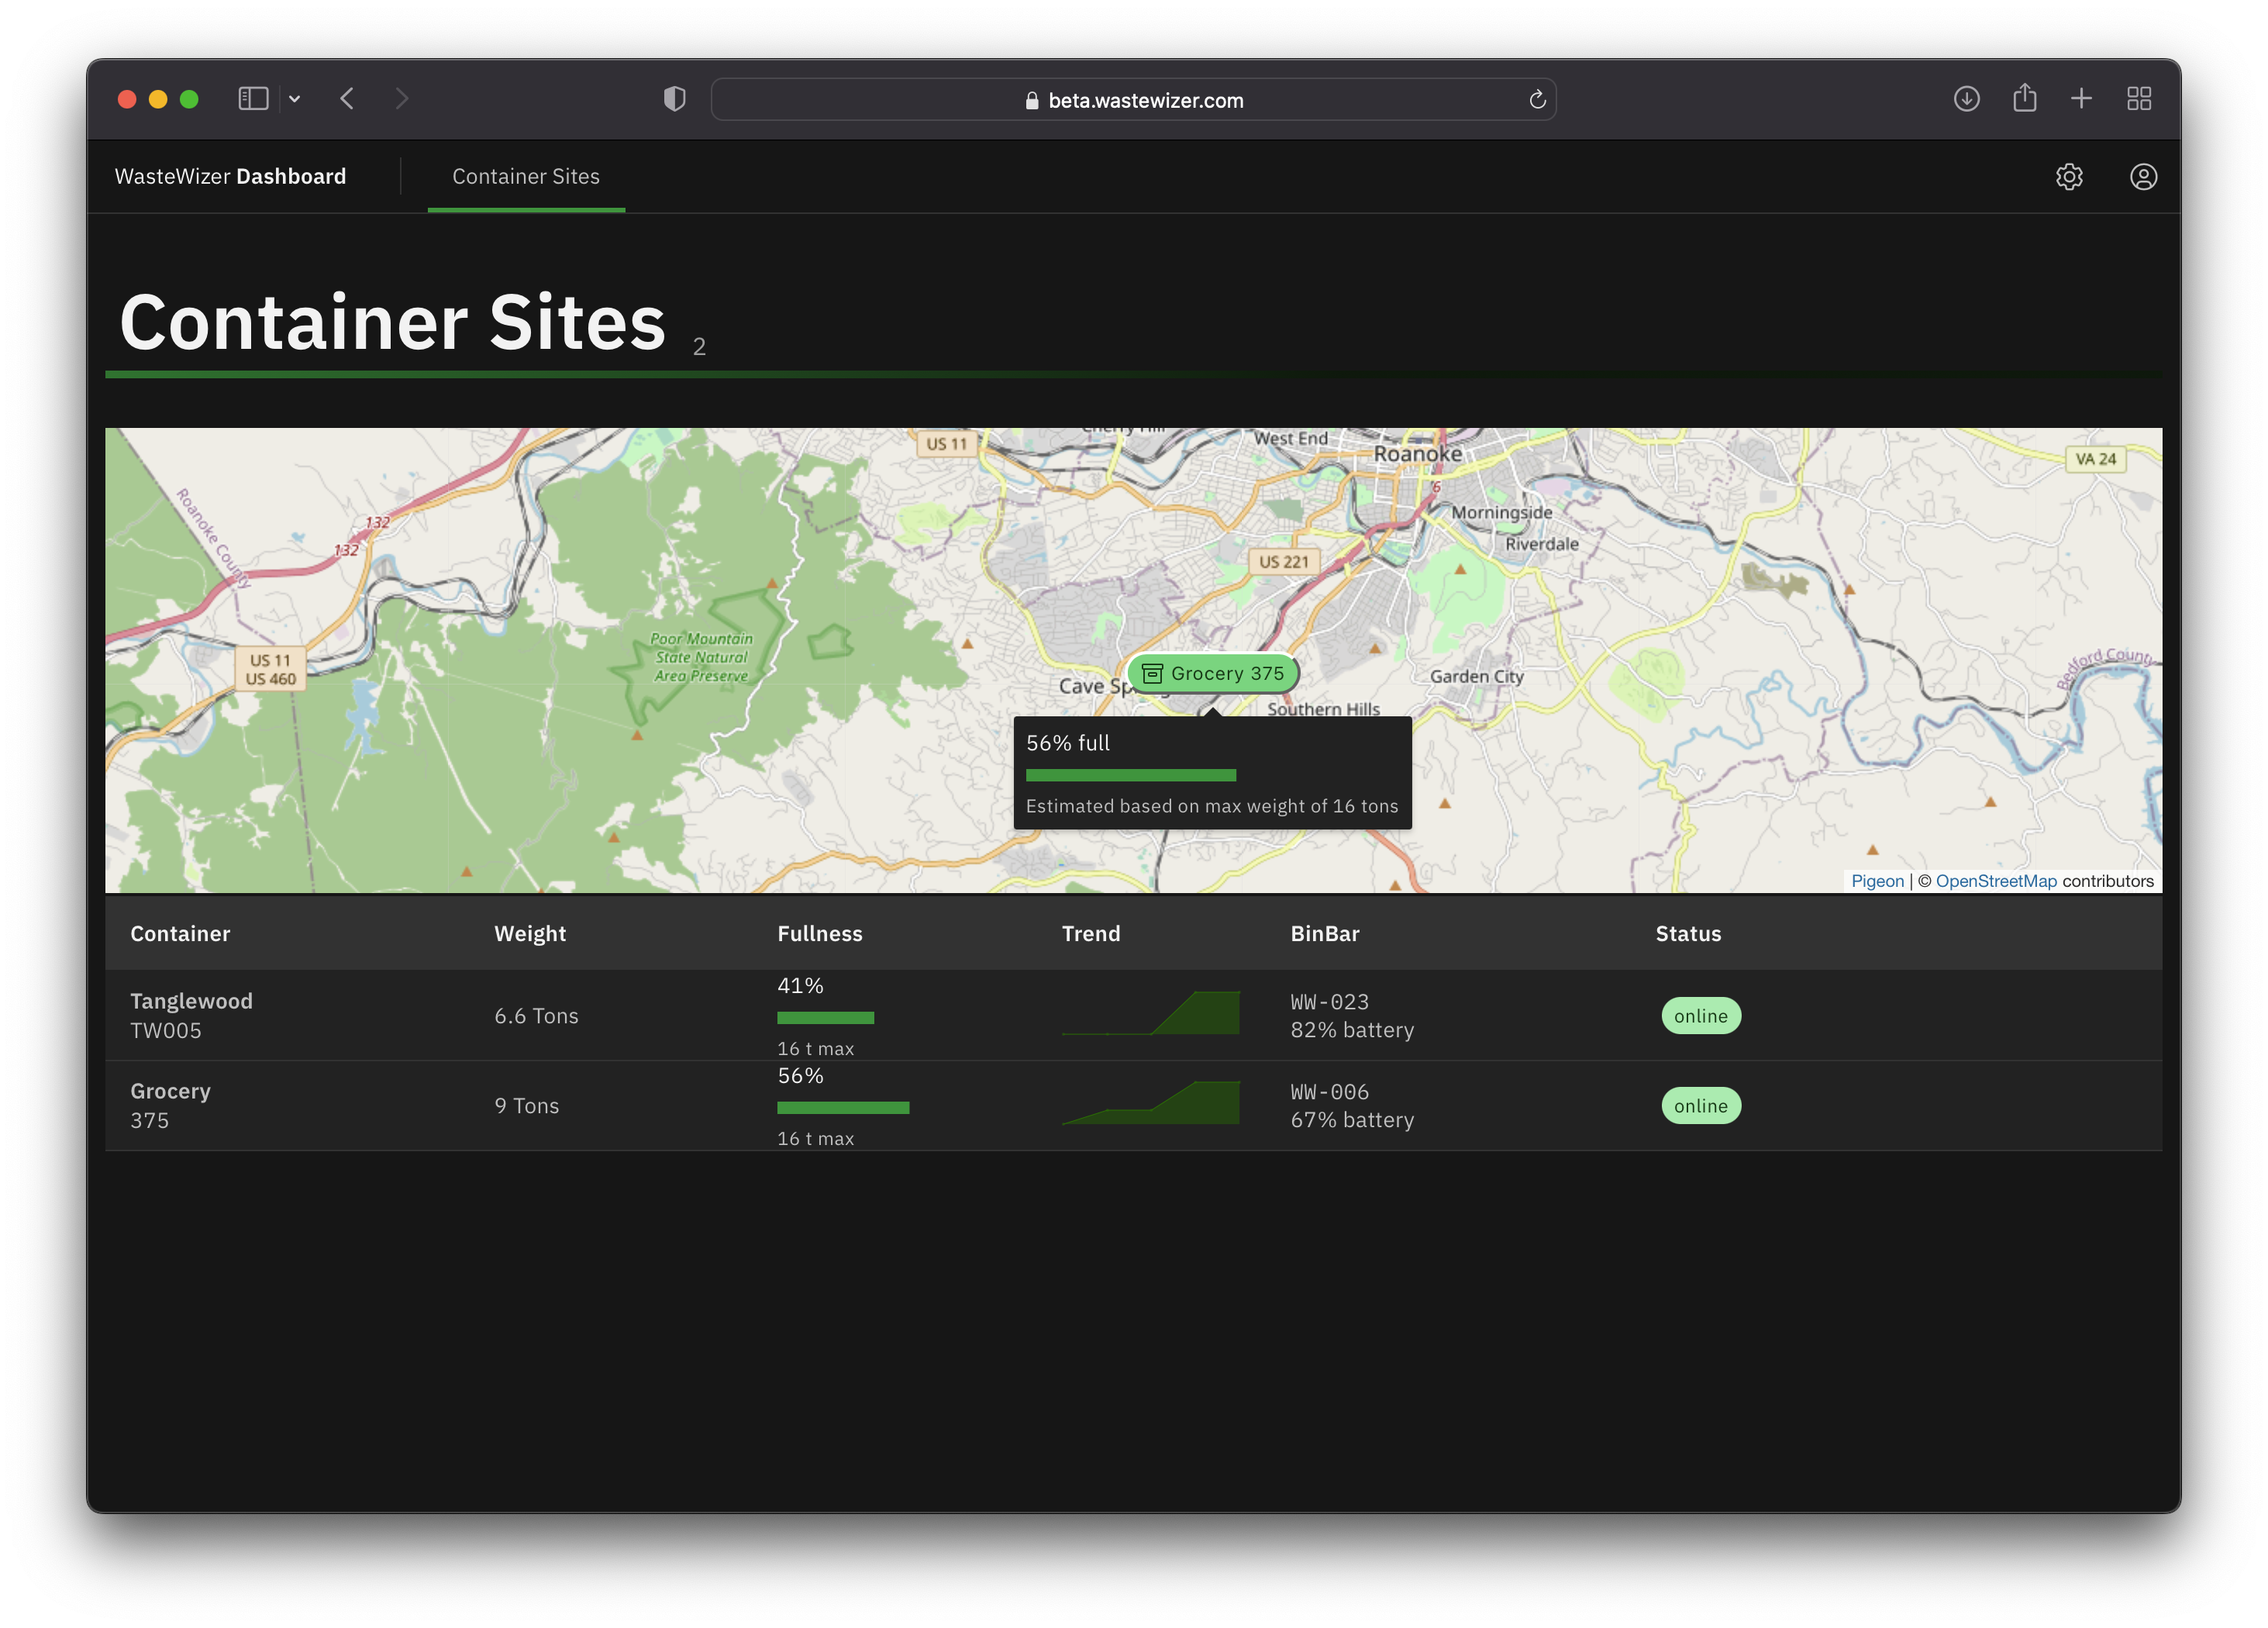Click Tanglewood's trend sparkline chart

point(1150,1012)
